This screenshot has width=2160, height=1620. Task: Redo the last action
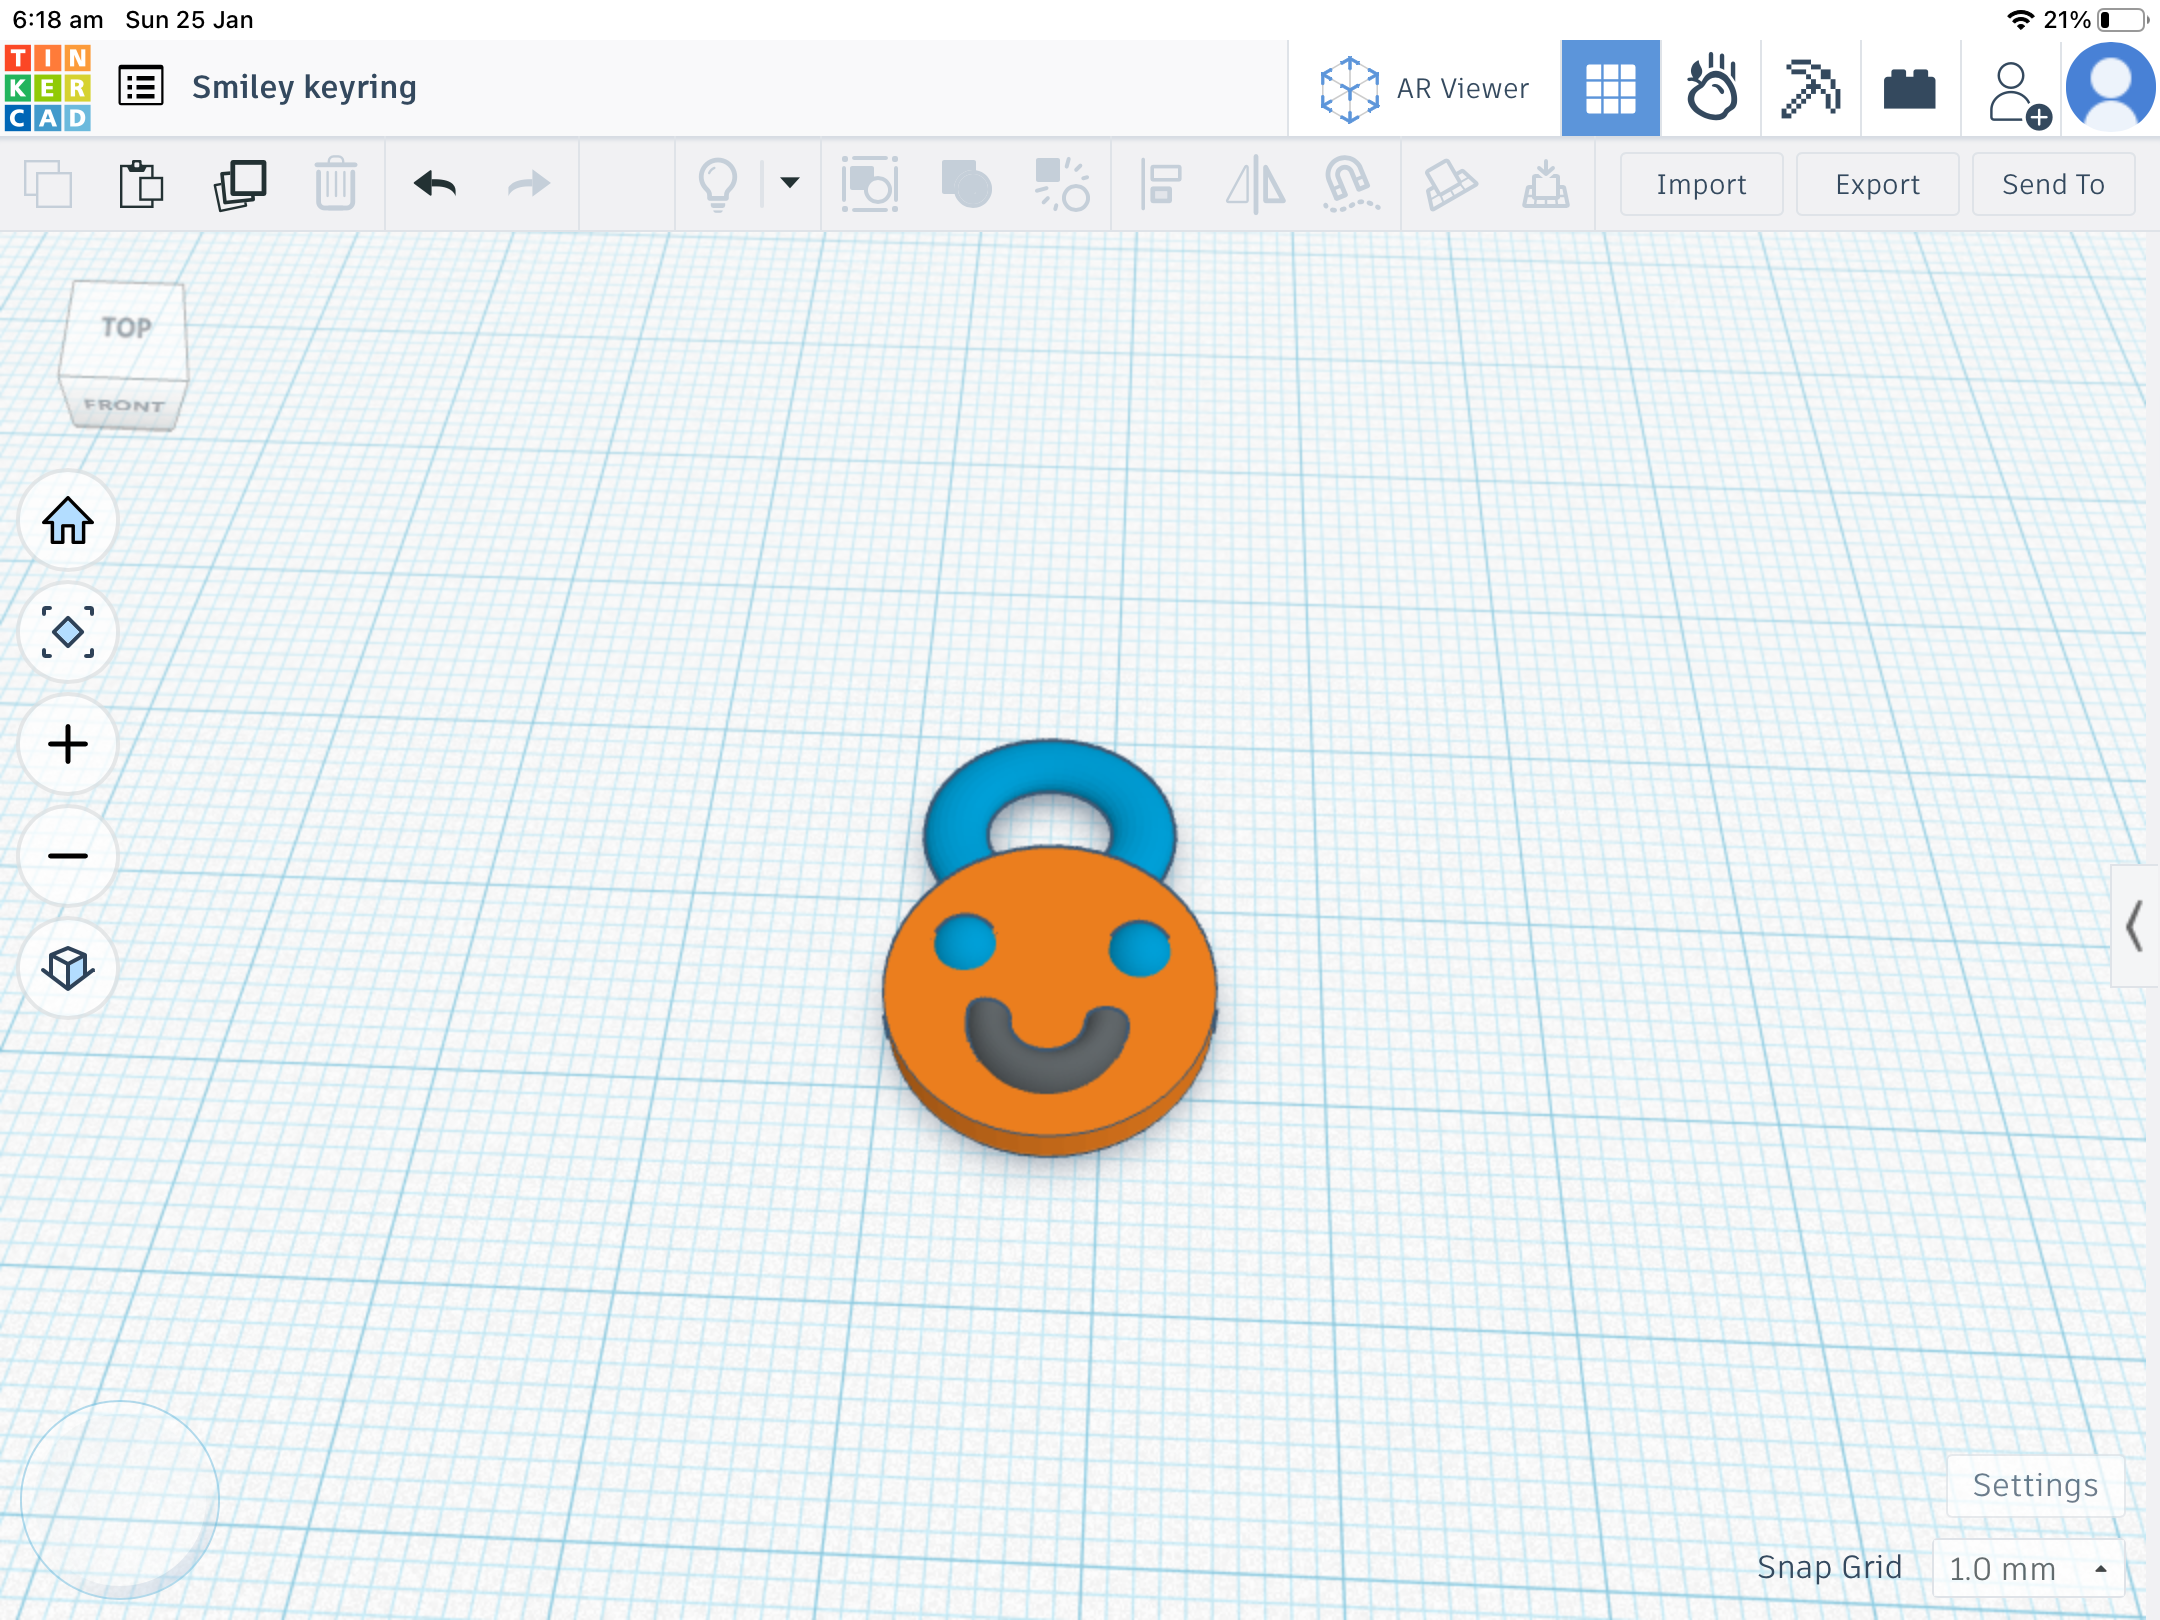[x=528, y=184]
